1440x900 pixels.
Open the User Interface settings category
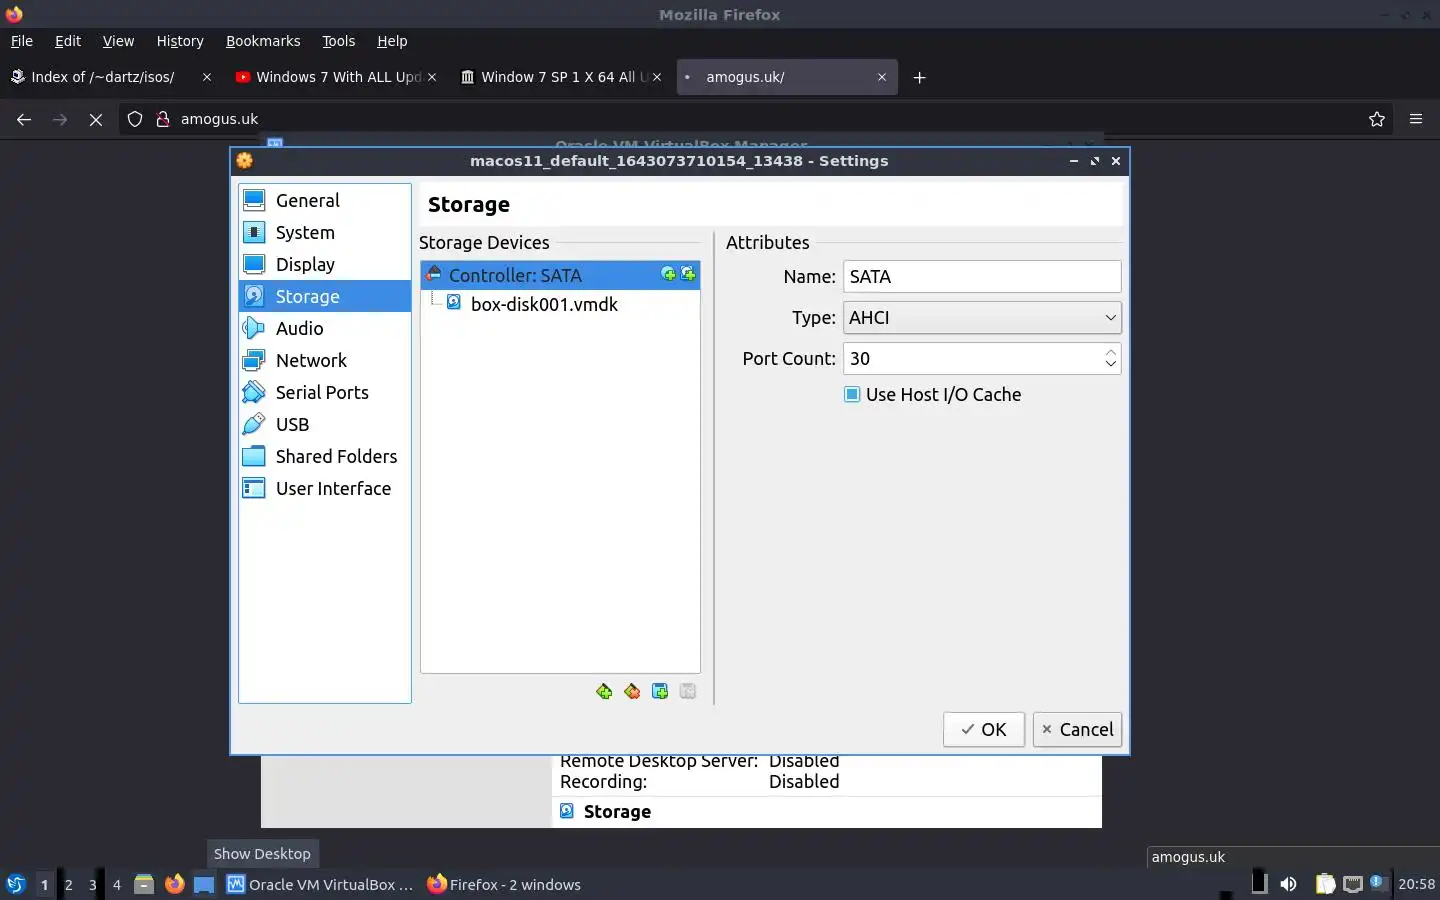click(325, 488)
